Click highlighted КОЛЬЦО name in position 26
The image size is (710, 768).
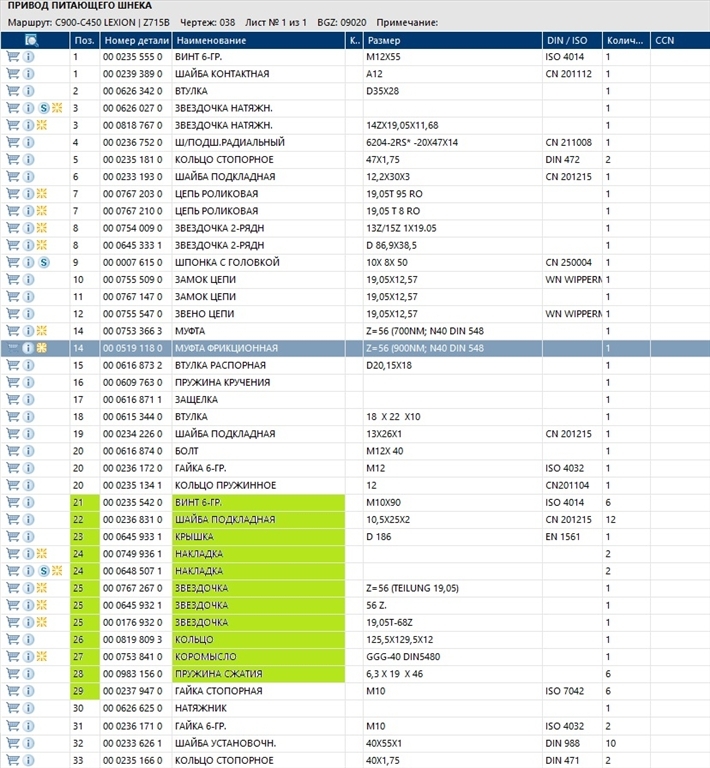click(259, 639)
